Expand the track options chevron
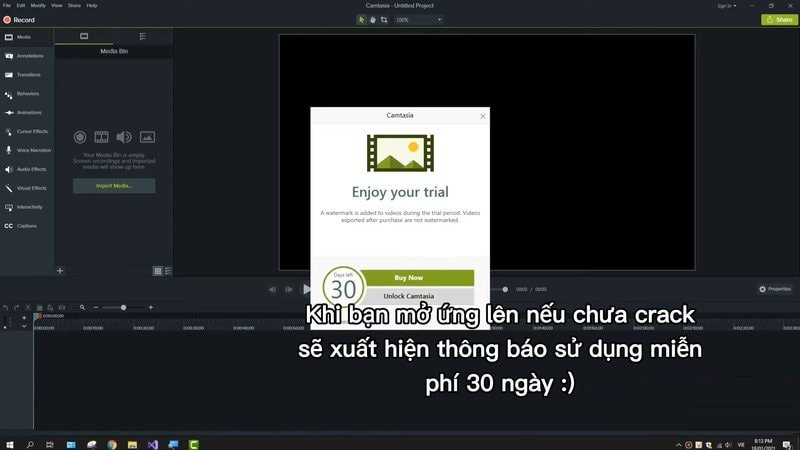This screenshot has width=800, height=450. coord(24,326)
